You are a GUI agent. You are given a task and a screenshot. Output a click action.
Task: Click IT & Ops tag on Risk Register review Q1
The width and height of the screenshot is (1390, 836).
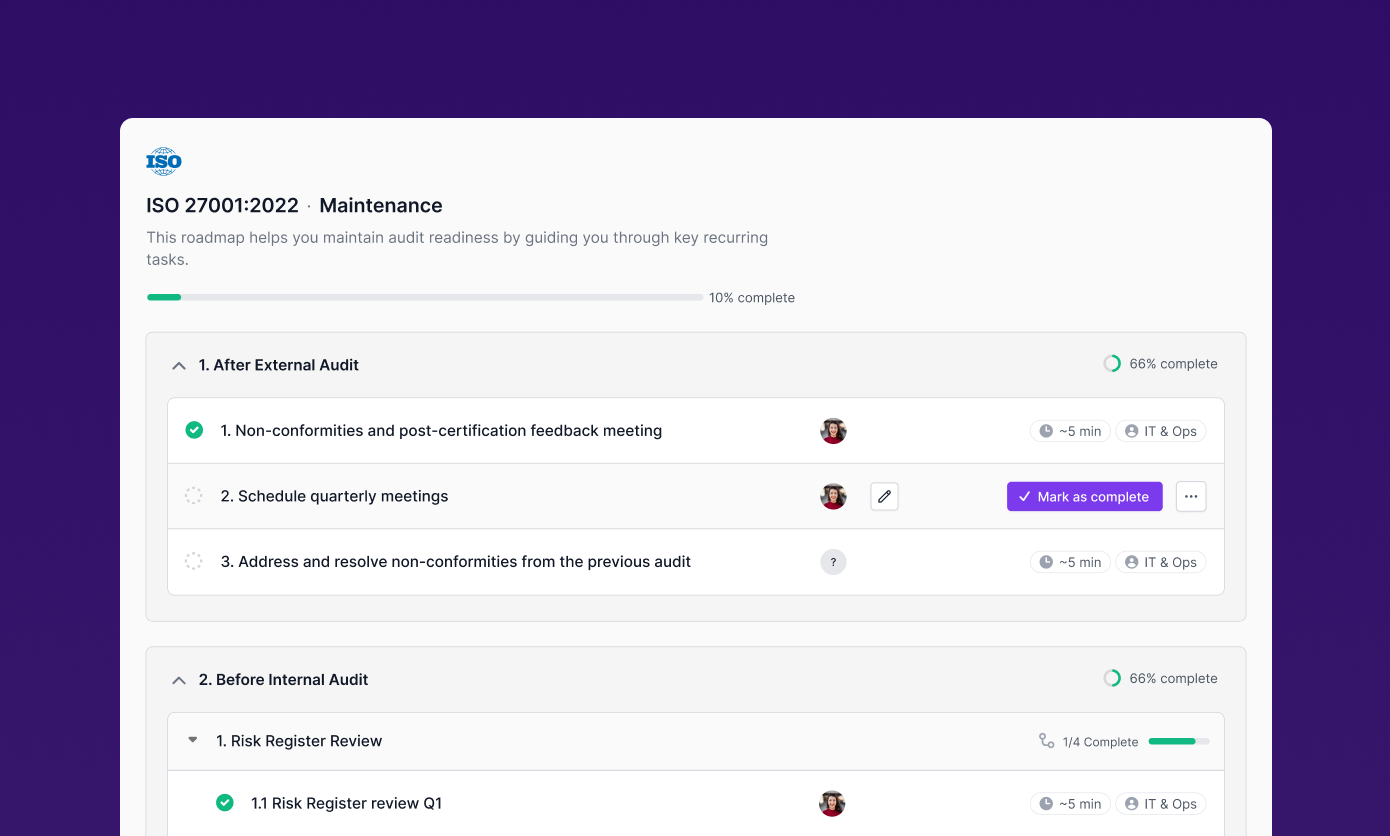(1160, 804)
